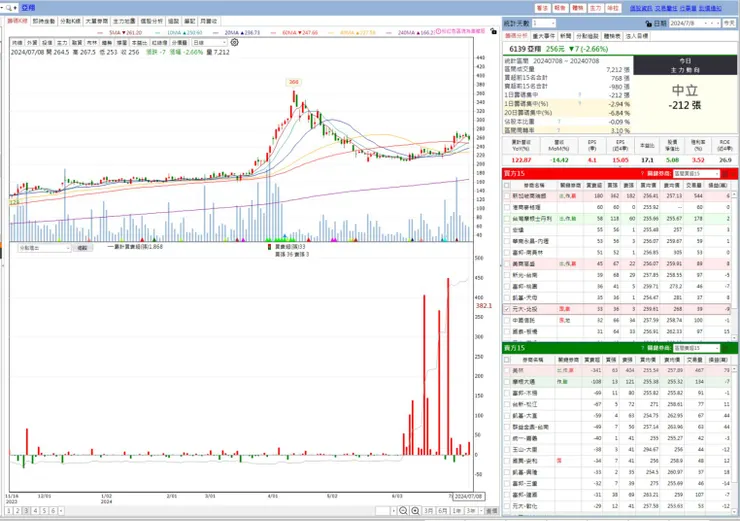Click the pink clock icon above the chart
The height and width of the screenshot is (521, 740).
tap(438, 31)
